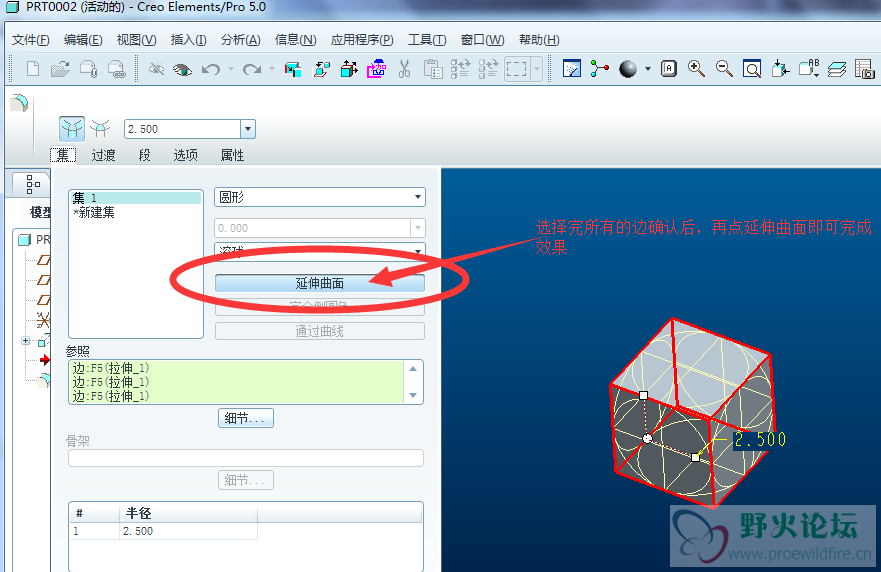Select 集 1 in the set list
Image resolution: width=881 pixels, height=572 pixels.
click(x=135, y=198)
